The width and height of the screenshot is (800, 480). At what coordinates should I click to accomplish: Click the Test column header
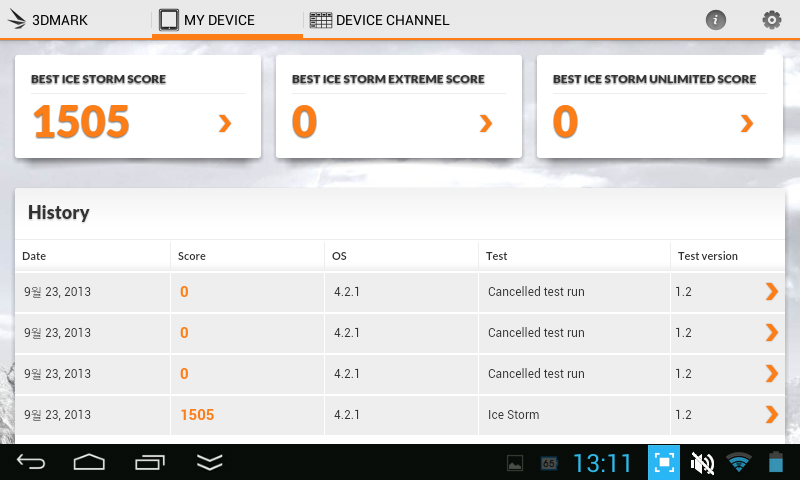pyautogui.click(x=496, y=256)
